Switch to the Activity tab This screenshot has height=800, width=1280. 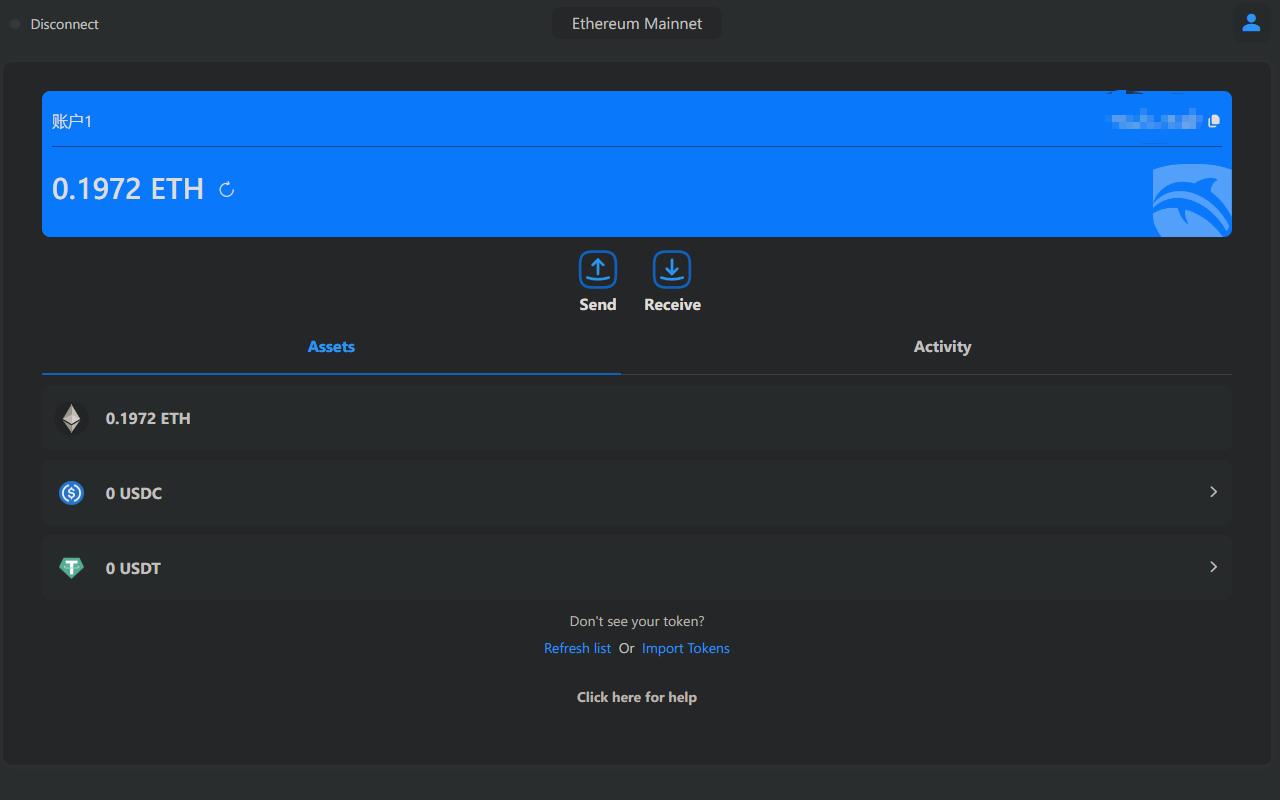pos(942,347)
